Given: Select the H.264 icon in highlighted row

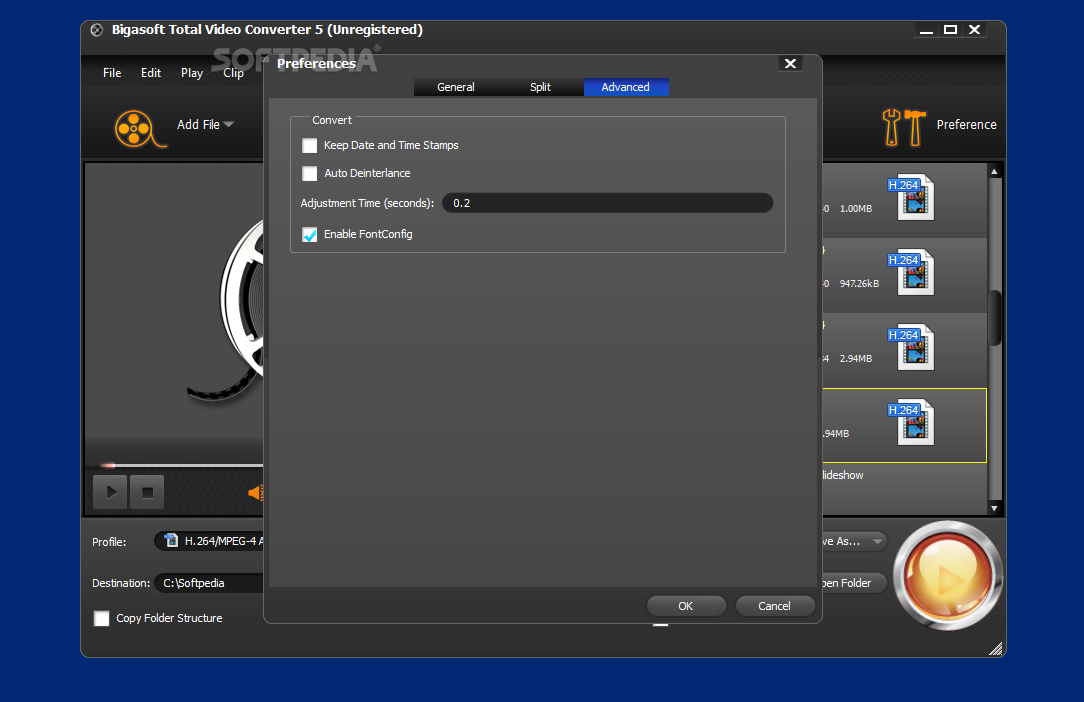Looking at the screenshot, I should click(x=912, y=422).
